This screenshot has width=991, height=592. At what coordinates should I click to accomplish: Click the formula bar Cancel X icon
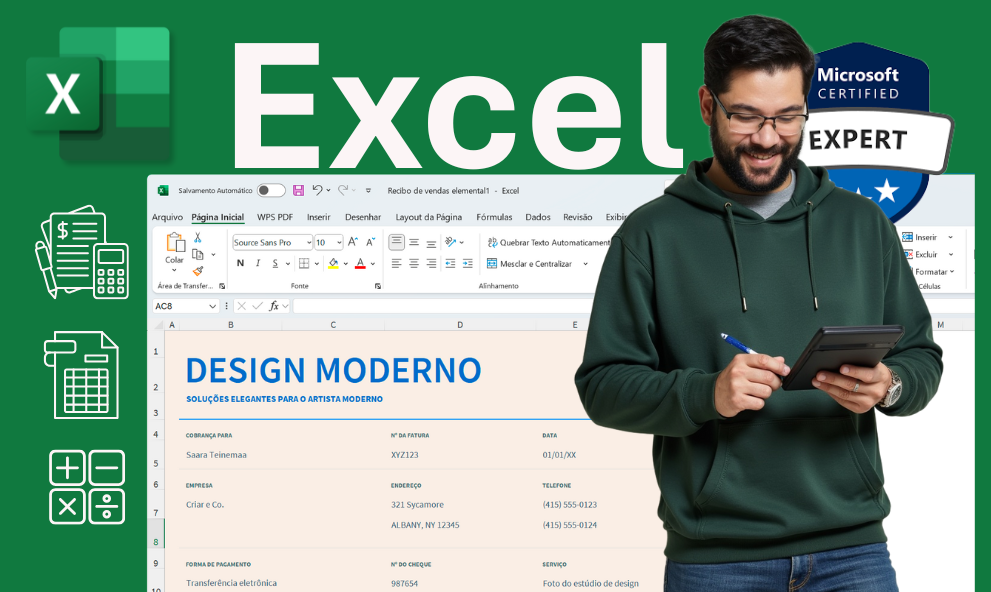[241, 306]
